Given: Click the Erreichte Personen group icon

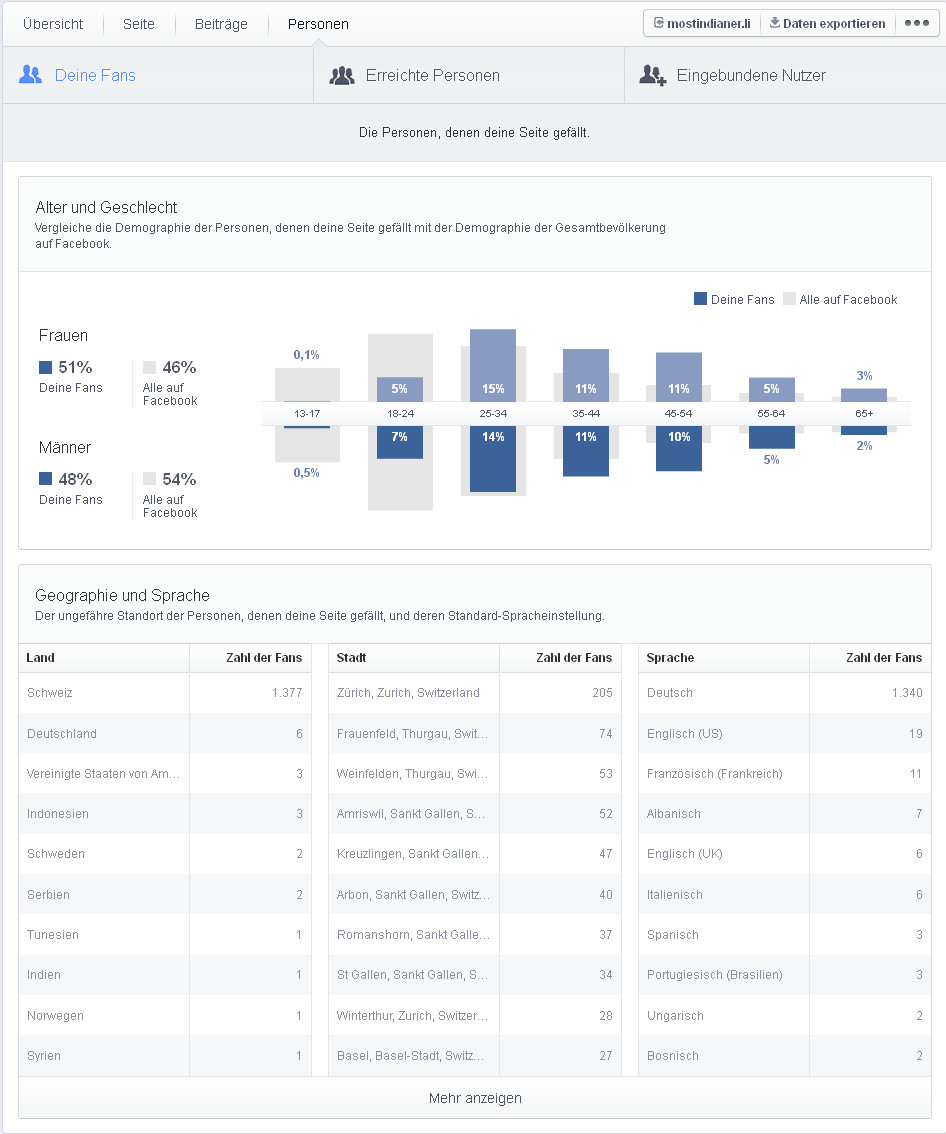Looking at the screenshot, I should pos(342,75).
